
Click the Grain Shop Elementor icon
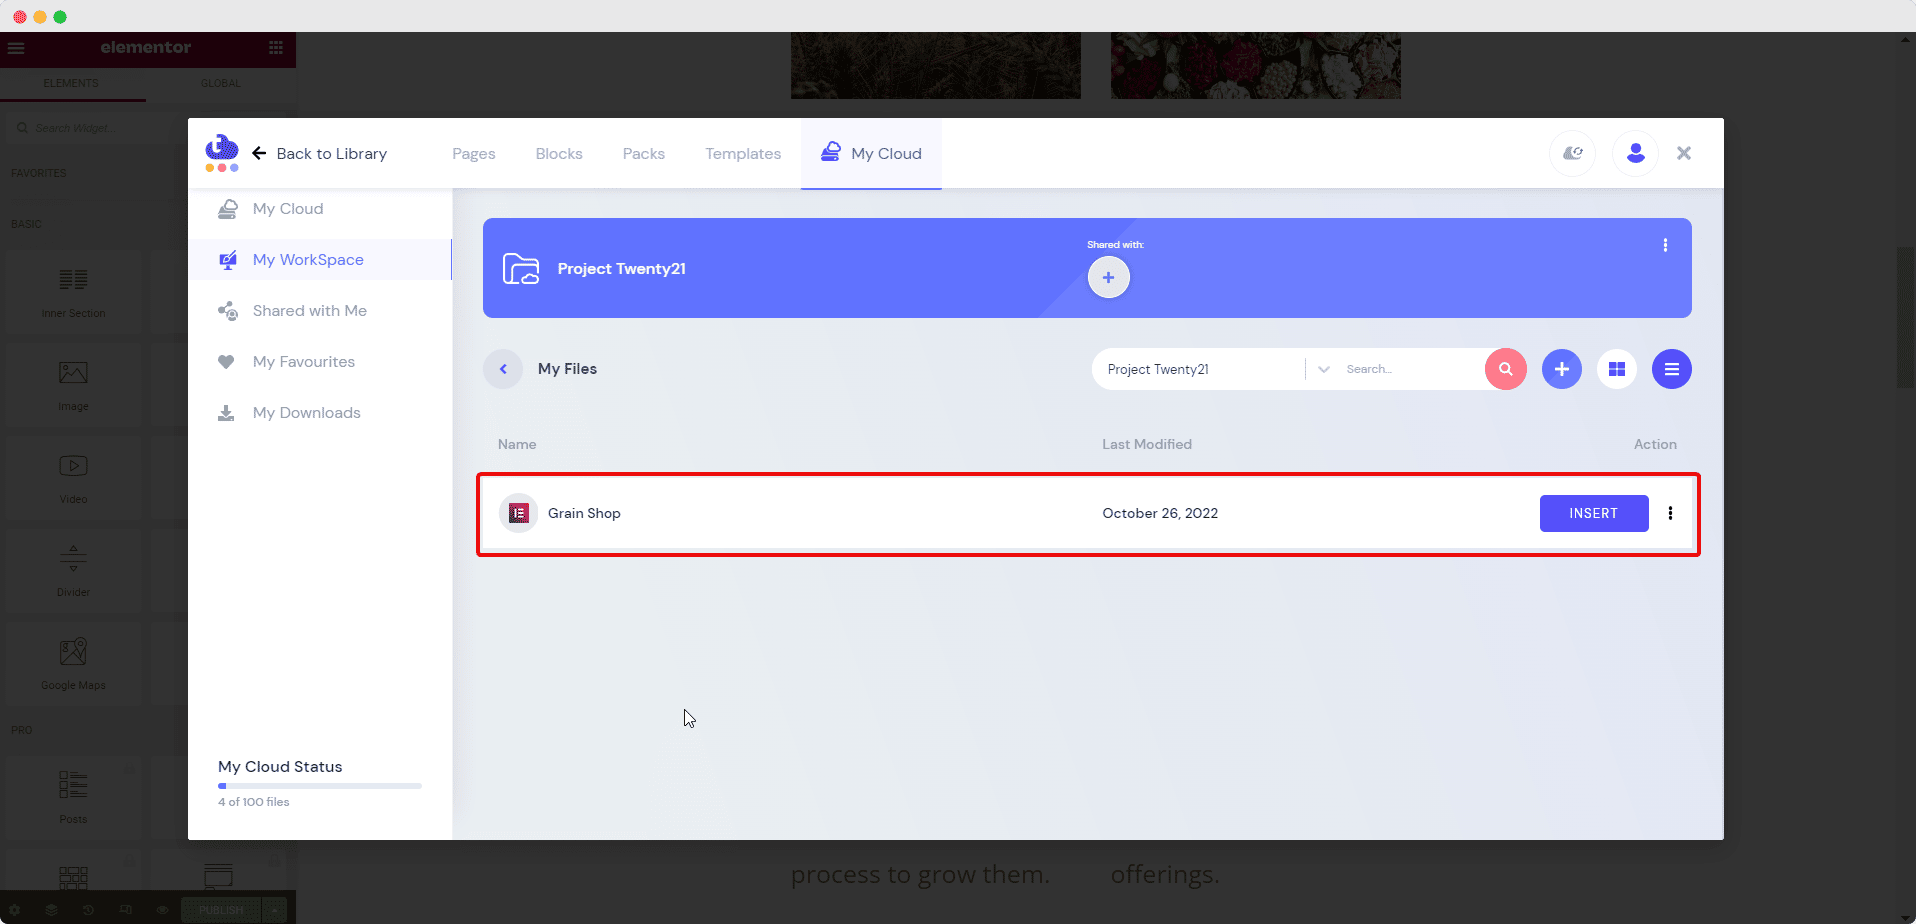coord(519,513)
